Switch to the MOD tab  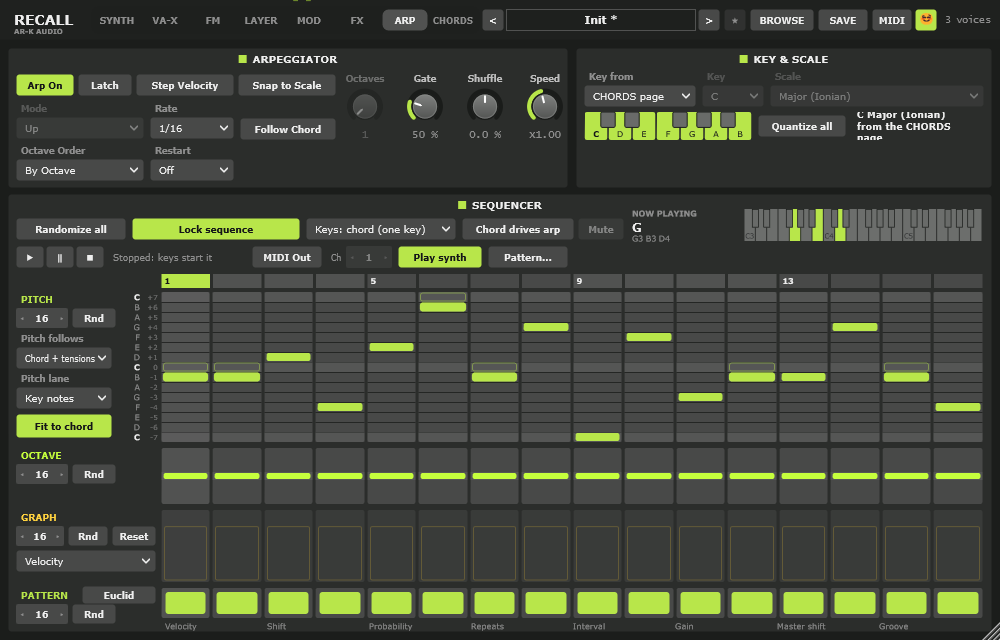coord(309,20)
